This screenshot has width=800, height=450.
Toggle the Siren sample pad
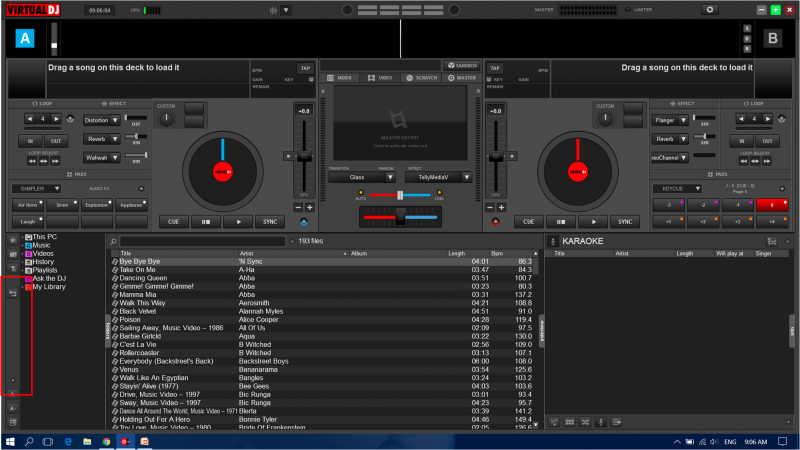(x=62, y=205)
